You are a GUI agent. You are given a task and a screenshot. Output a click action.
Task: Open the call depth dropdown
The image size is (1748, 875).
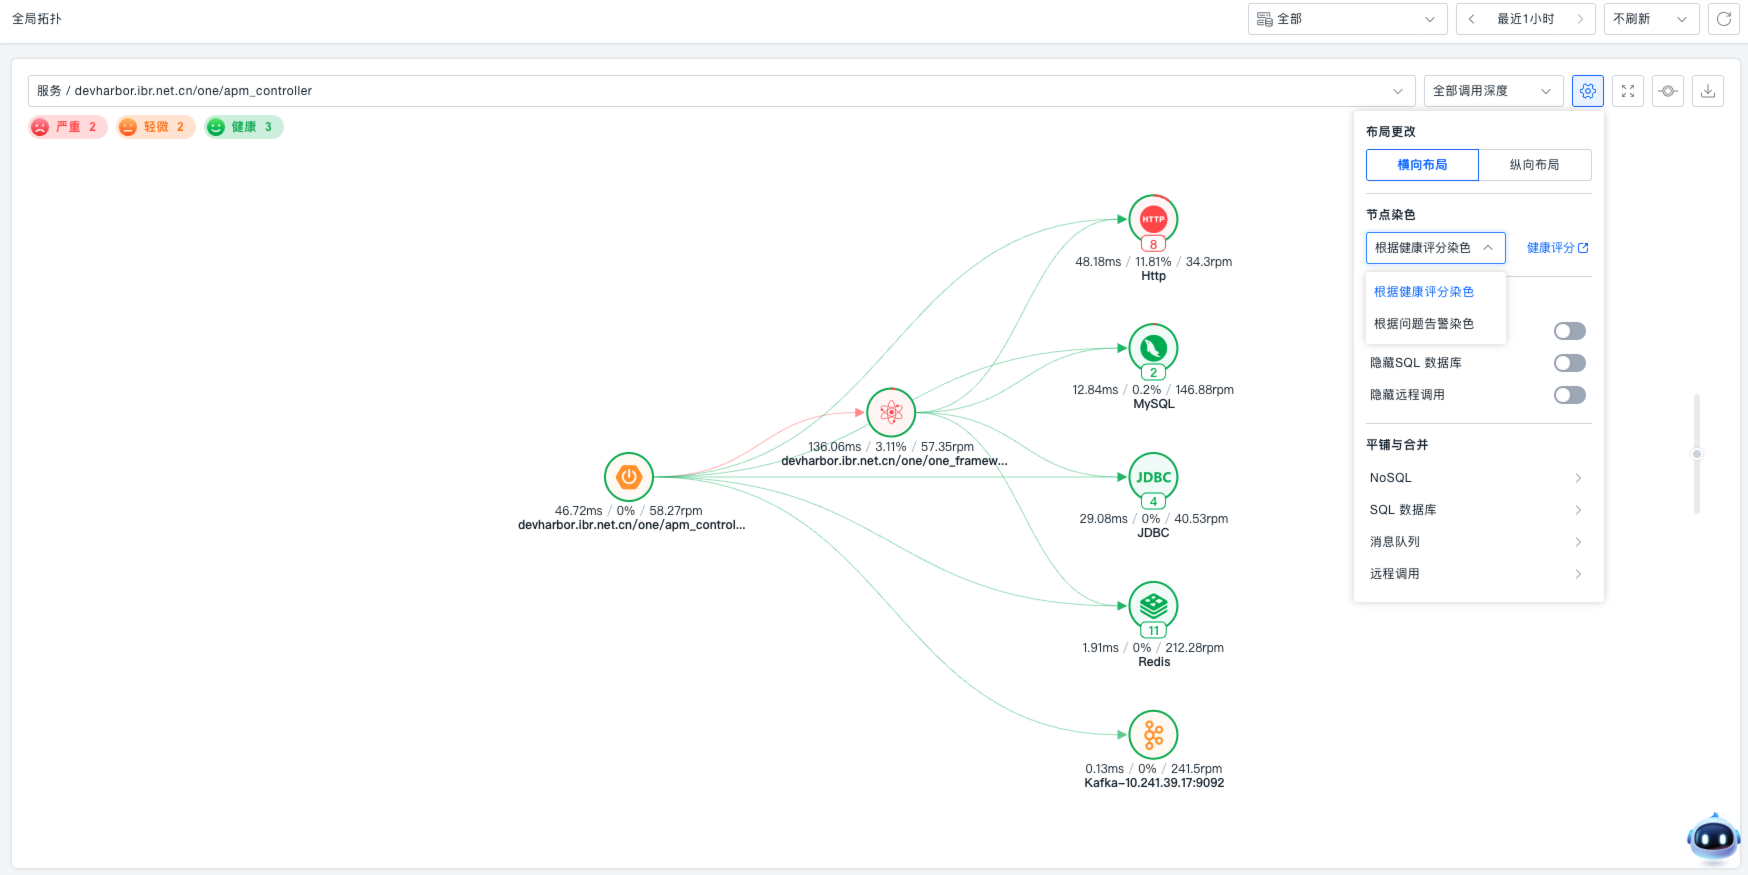(1491, 91)
